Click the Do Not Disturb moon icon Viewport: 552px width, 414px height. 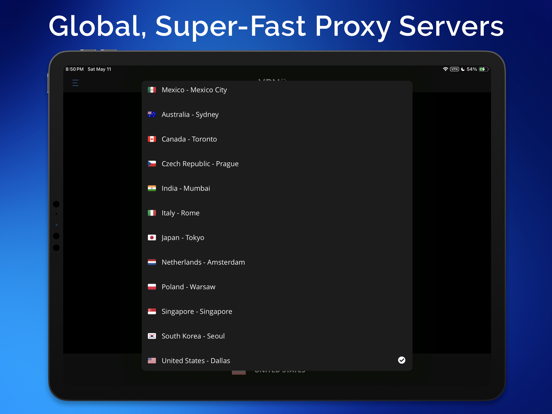(x=463, y=69)
